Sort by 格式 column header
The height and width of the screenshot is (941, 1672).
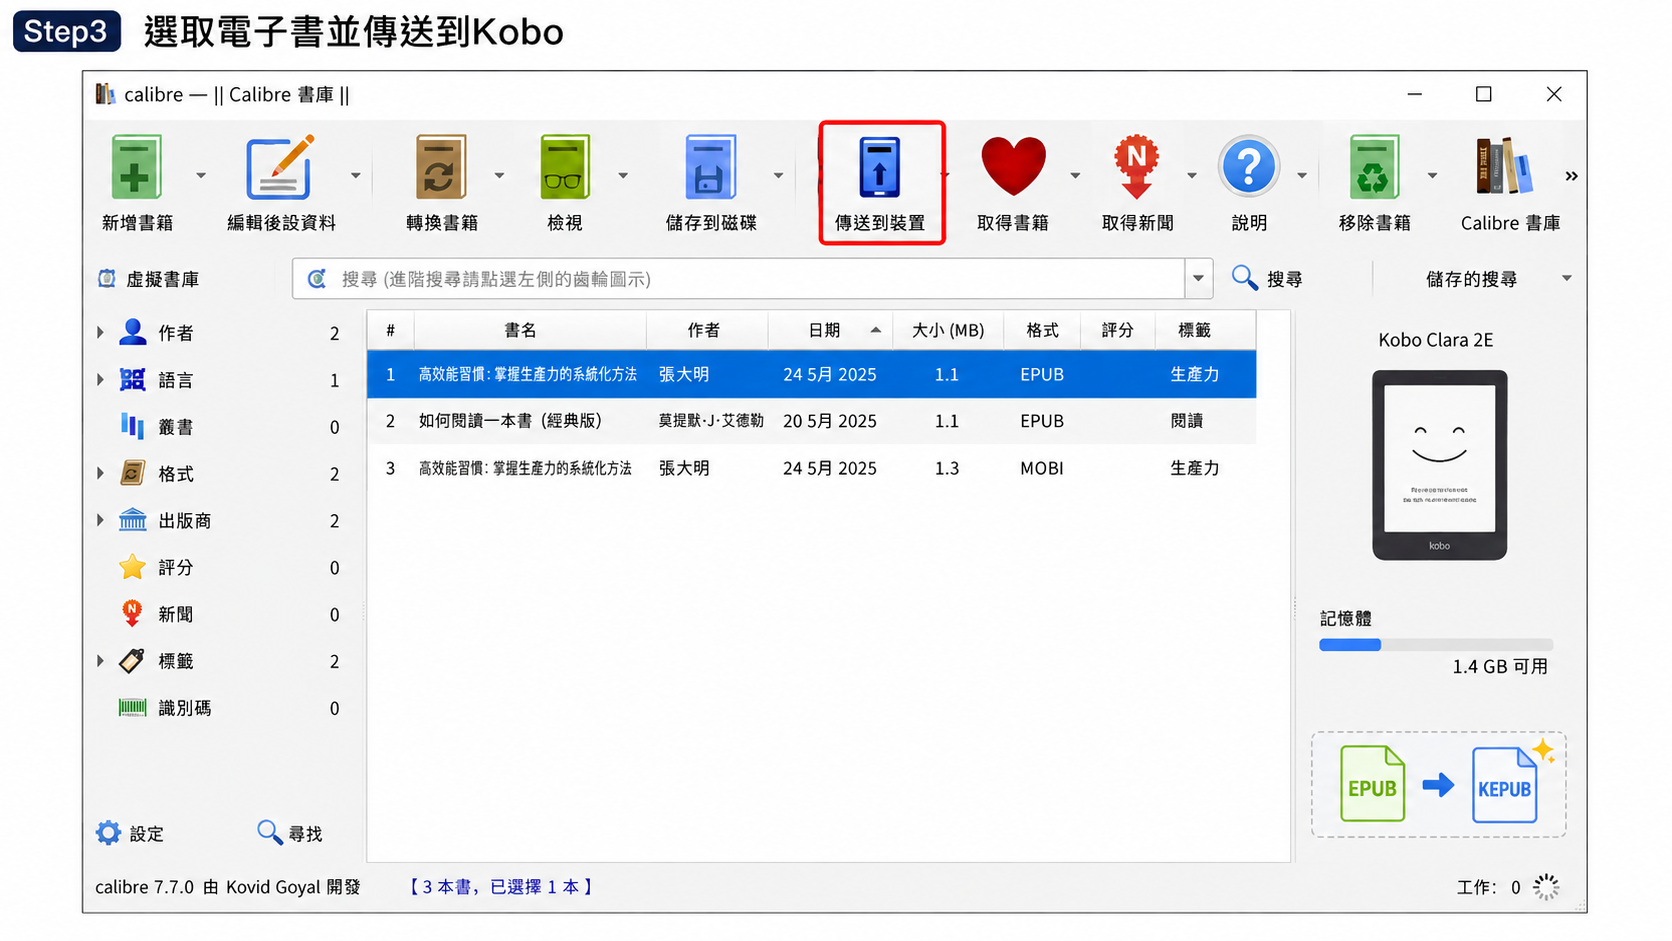[x=1042, y=330]
